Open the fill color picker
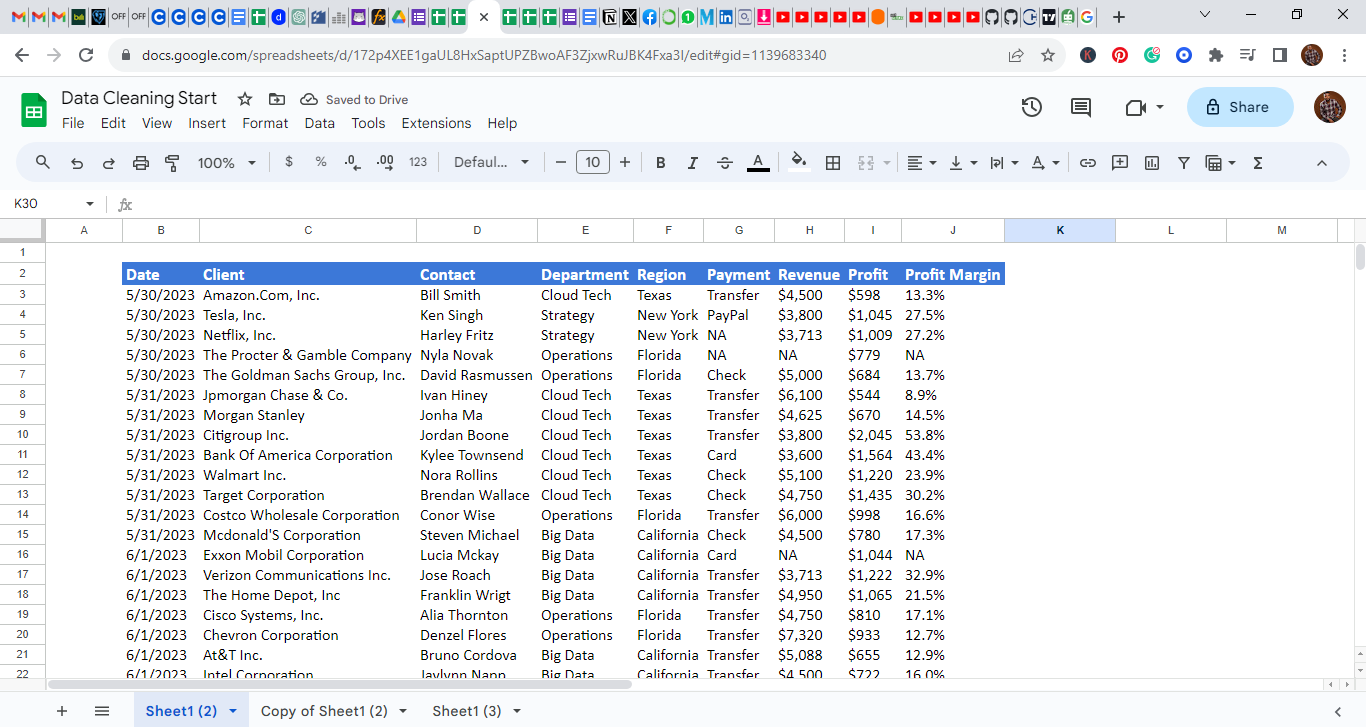The image size is (1366, 727). point(798,162)
